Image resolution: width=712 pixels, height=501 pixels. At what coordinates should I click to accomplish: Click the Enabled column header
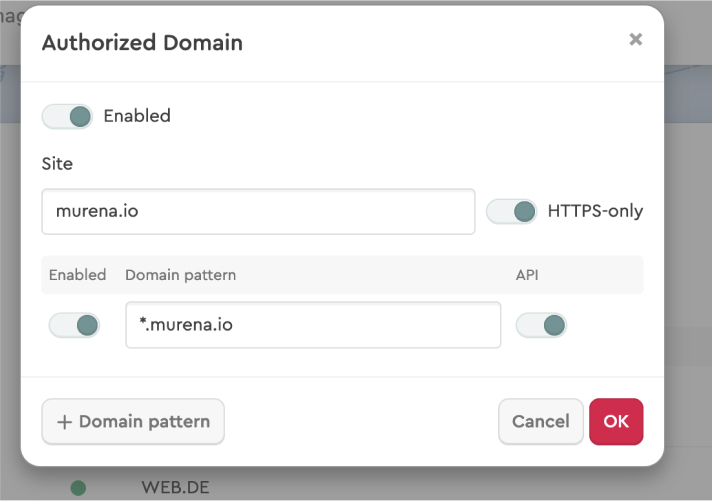(x=77, y=275)
